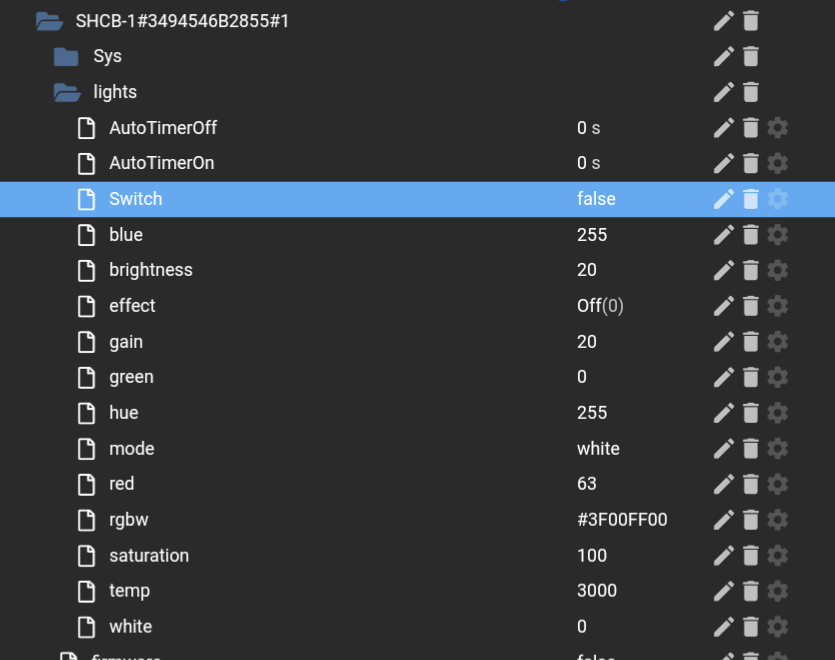835x660 pixels.
Task: Edit the lights folder with pencil
Action: click(x=724, y=92)
